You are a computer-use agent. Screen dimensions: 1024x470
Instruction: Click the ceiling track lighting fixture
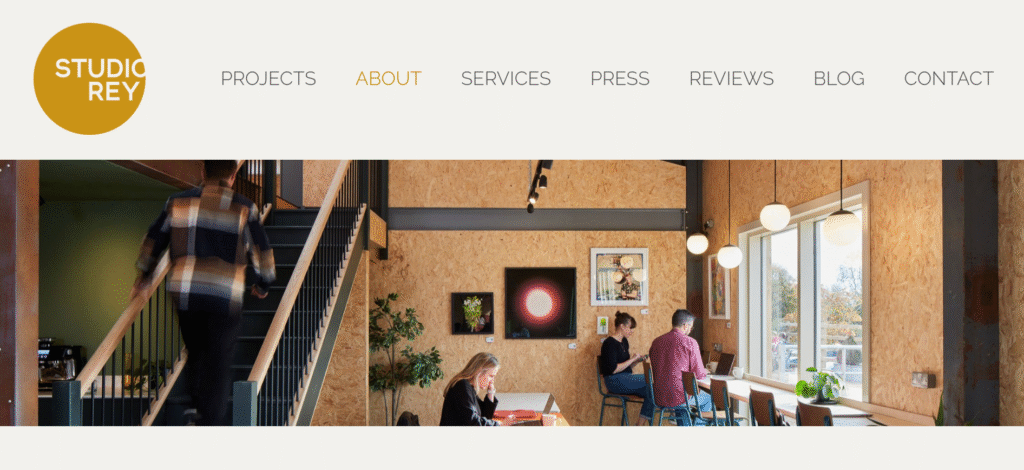click(539, 185)
